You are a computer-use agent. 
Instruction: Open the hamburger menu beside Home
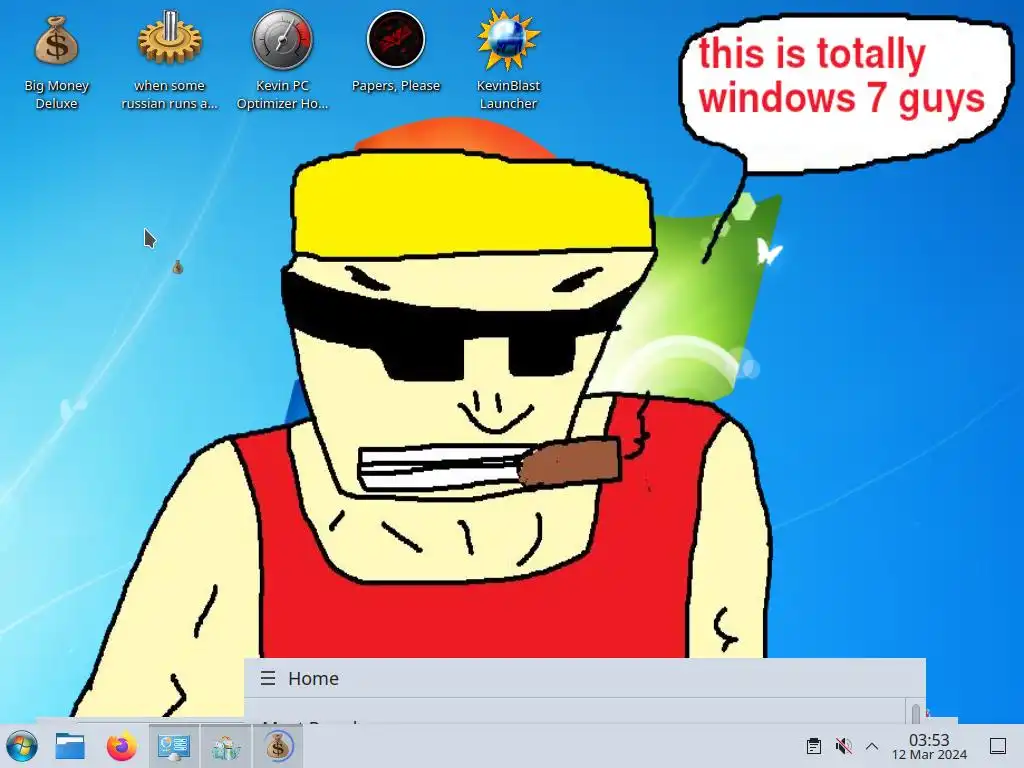point(268,678)
